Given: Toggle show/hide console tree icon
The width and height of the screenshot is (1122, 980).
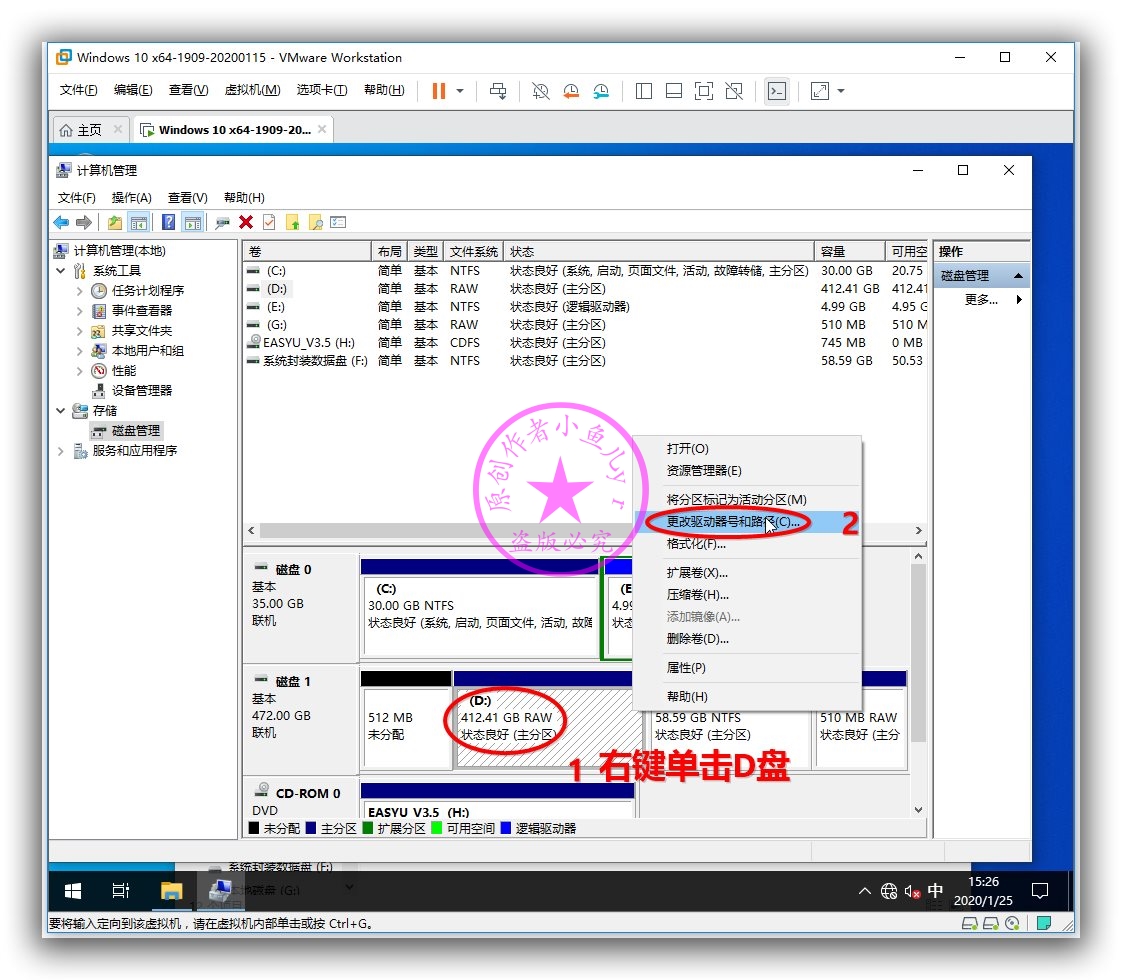Looking at the screenshot, I should tap(139, 222).
